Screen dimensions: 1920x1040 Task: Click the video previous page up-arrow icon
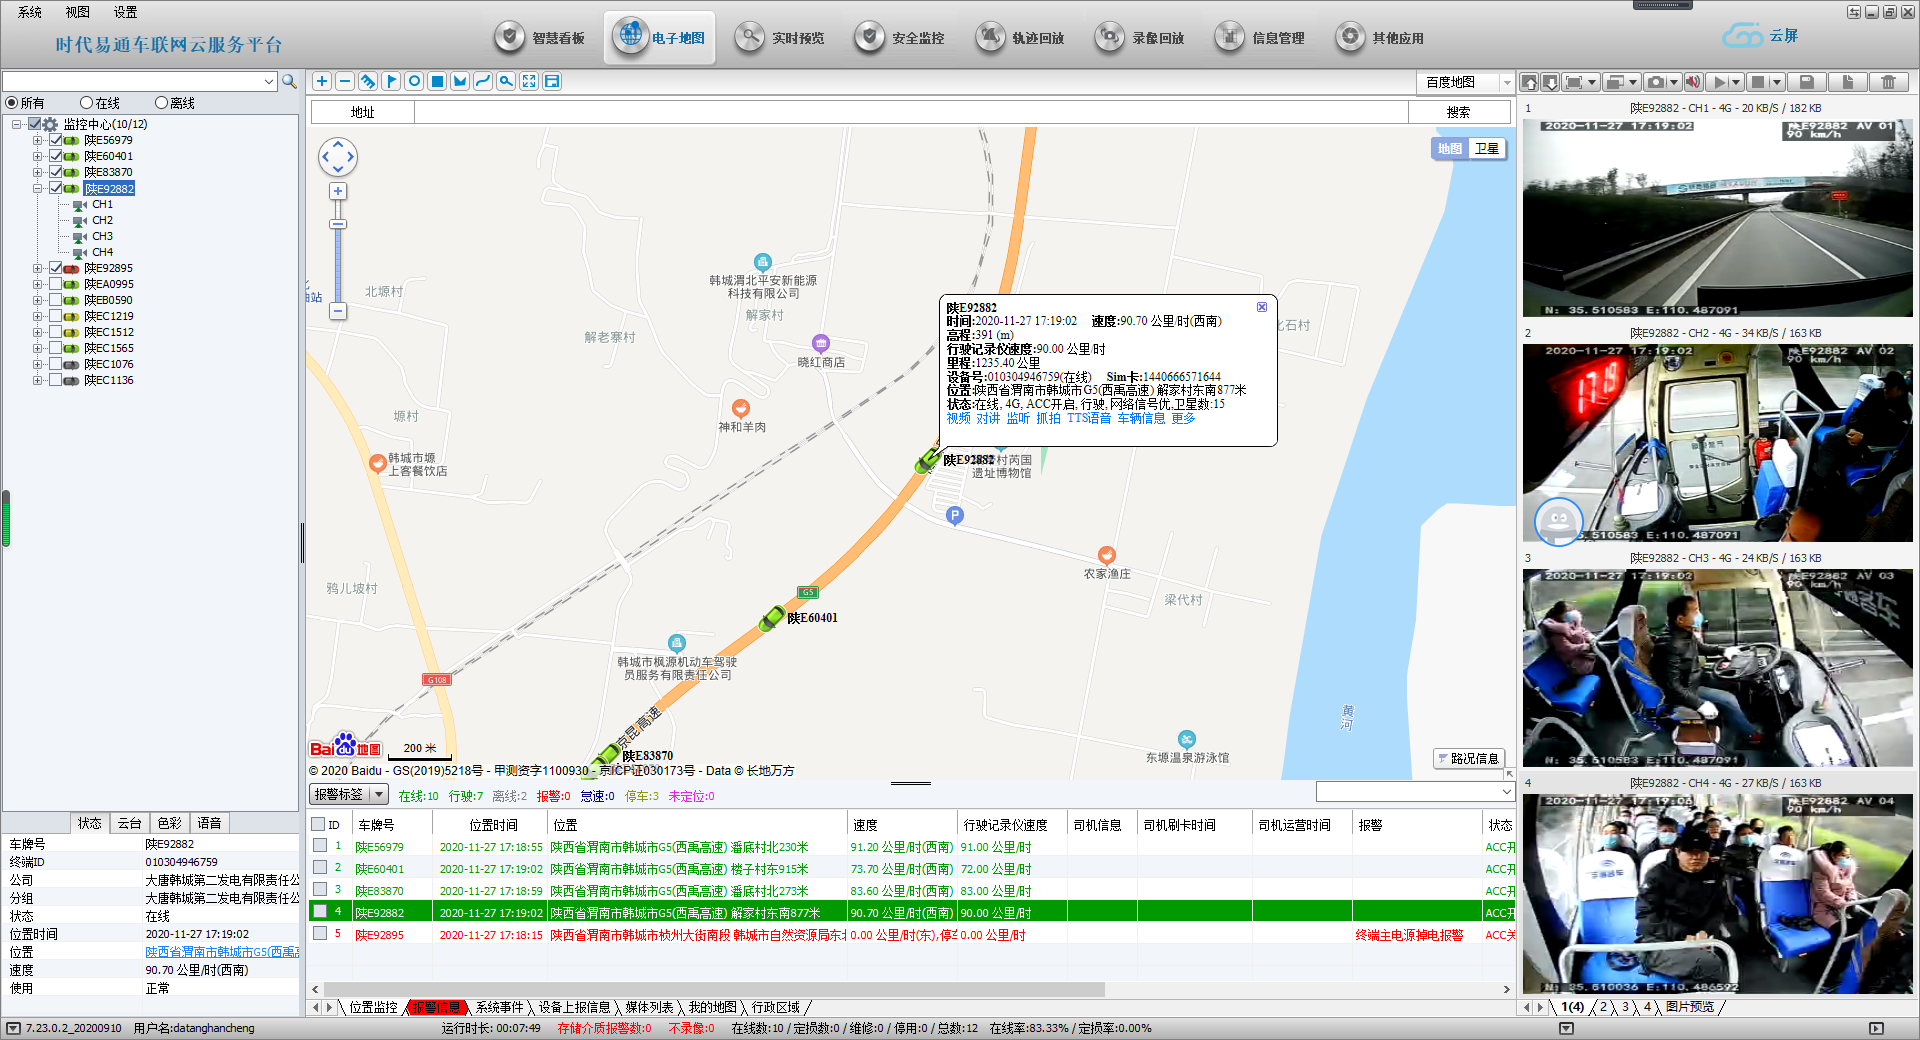(1529, 82)
